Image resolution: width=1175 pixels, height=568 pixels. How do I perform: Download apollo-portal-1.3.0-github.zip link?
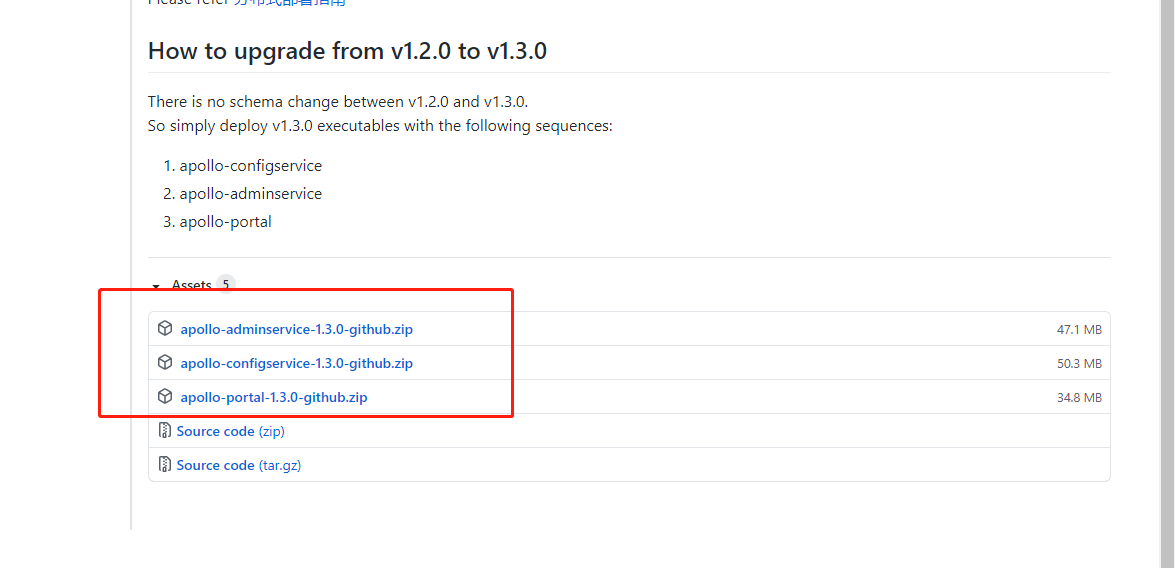pos(274,397)
